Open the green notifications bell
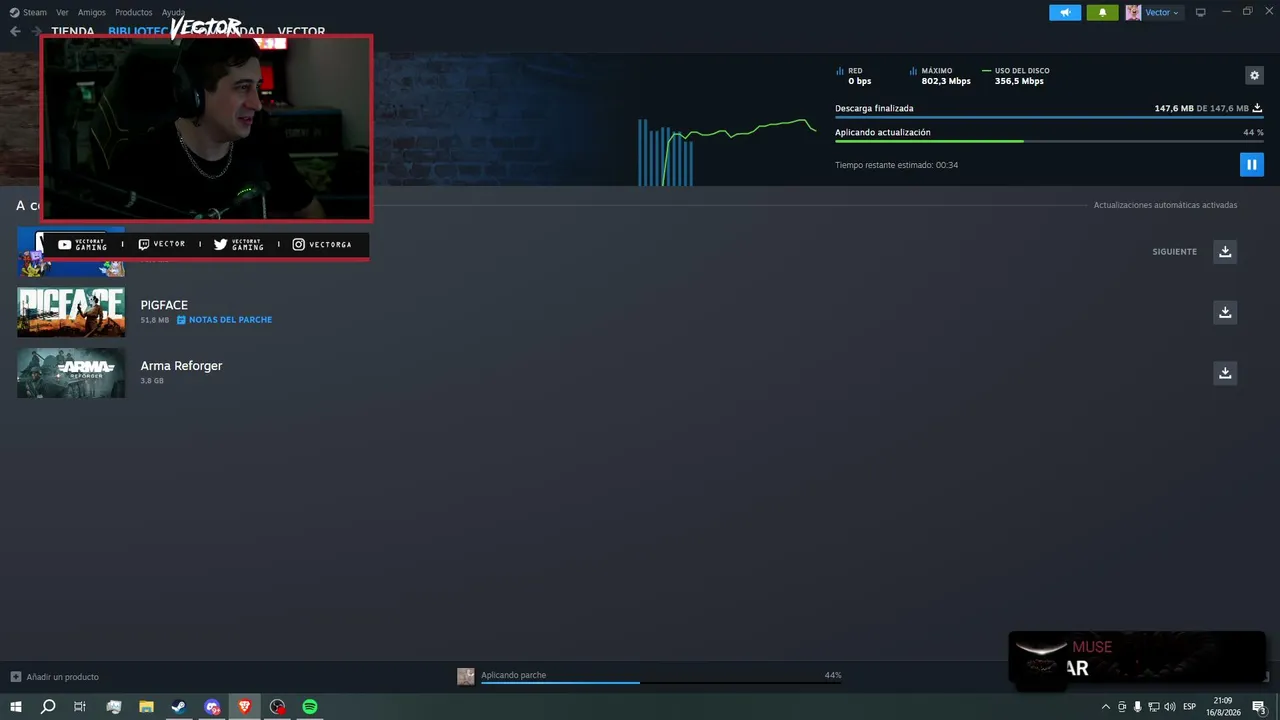The image size is (1280, 720). point(1102,12)
